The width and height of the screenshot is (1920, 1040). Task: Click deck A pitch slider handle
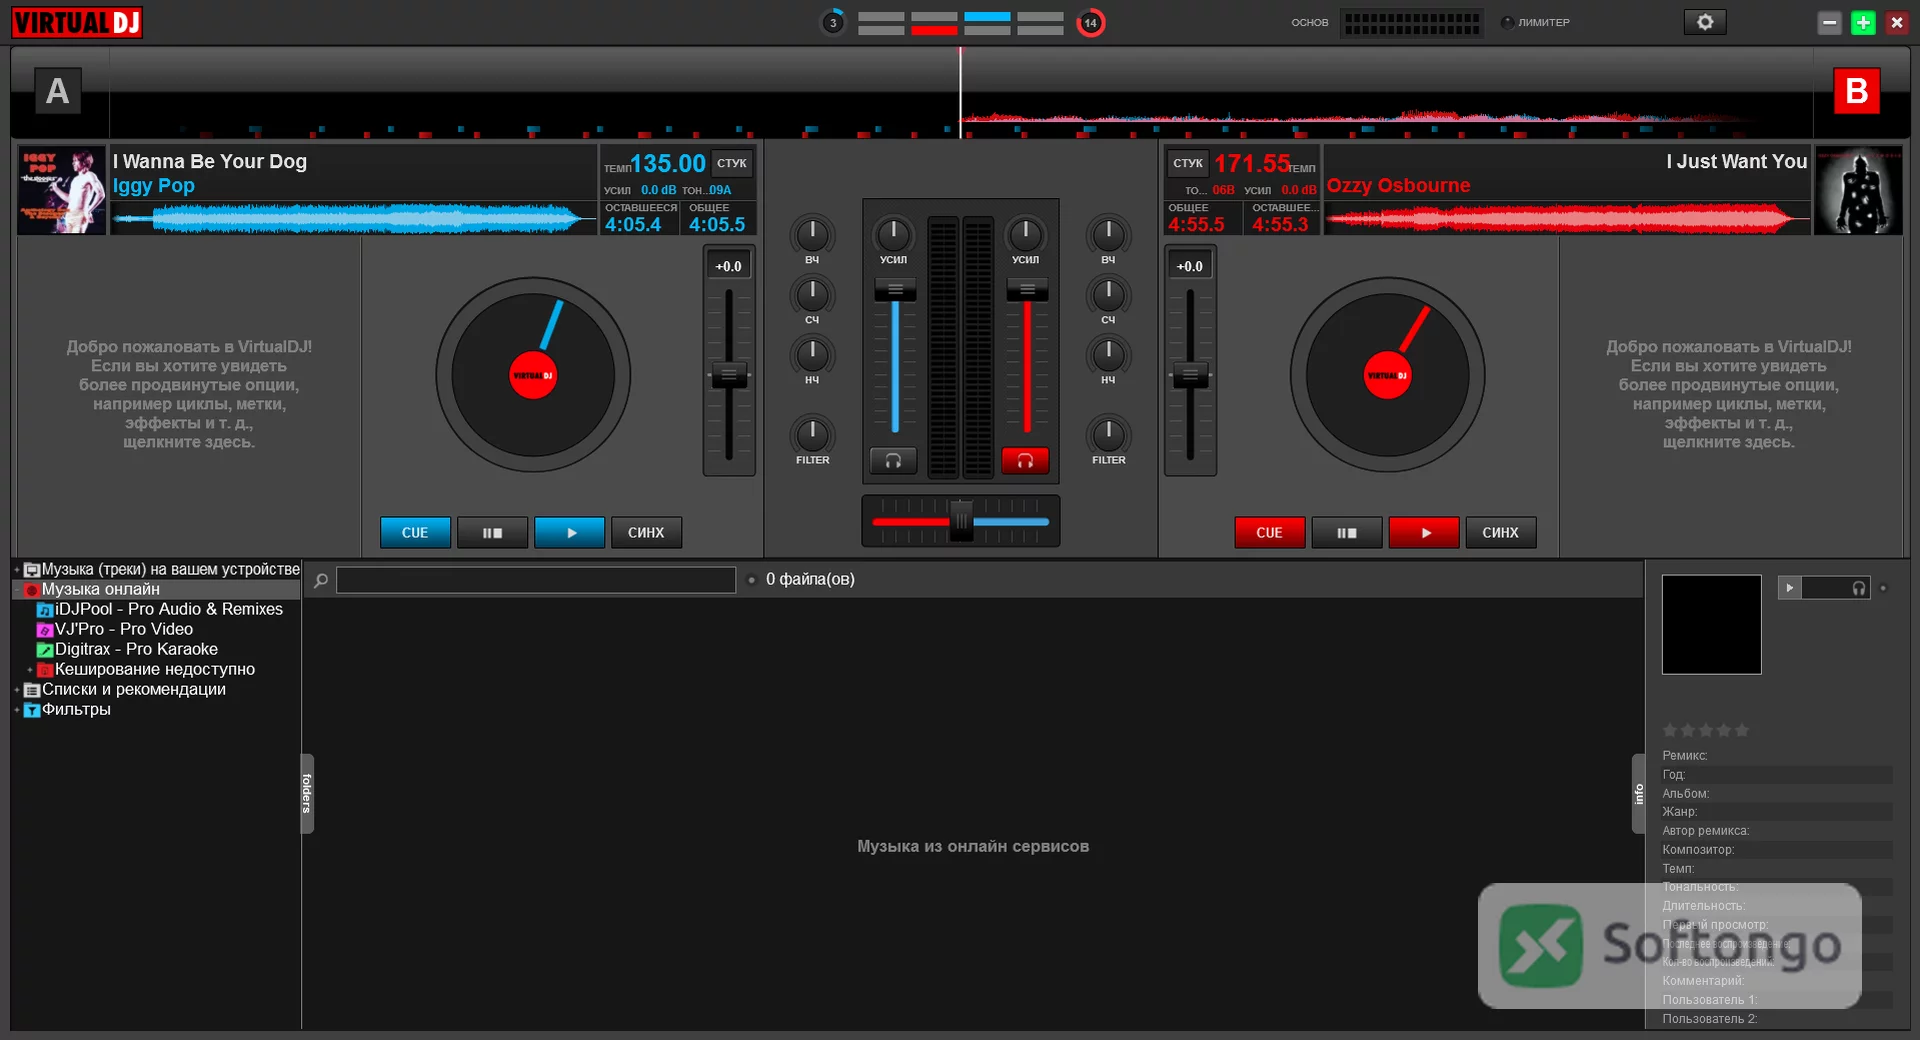729,376
